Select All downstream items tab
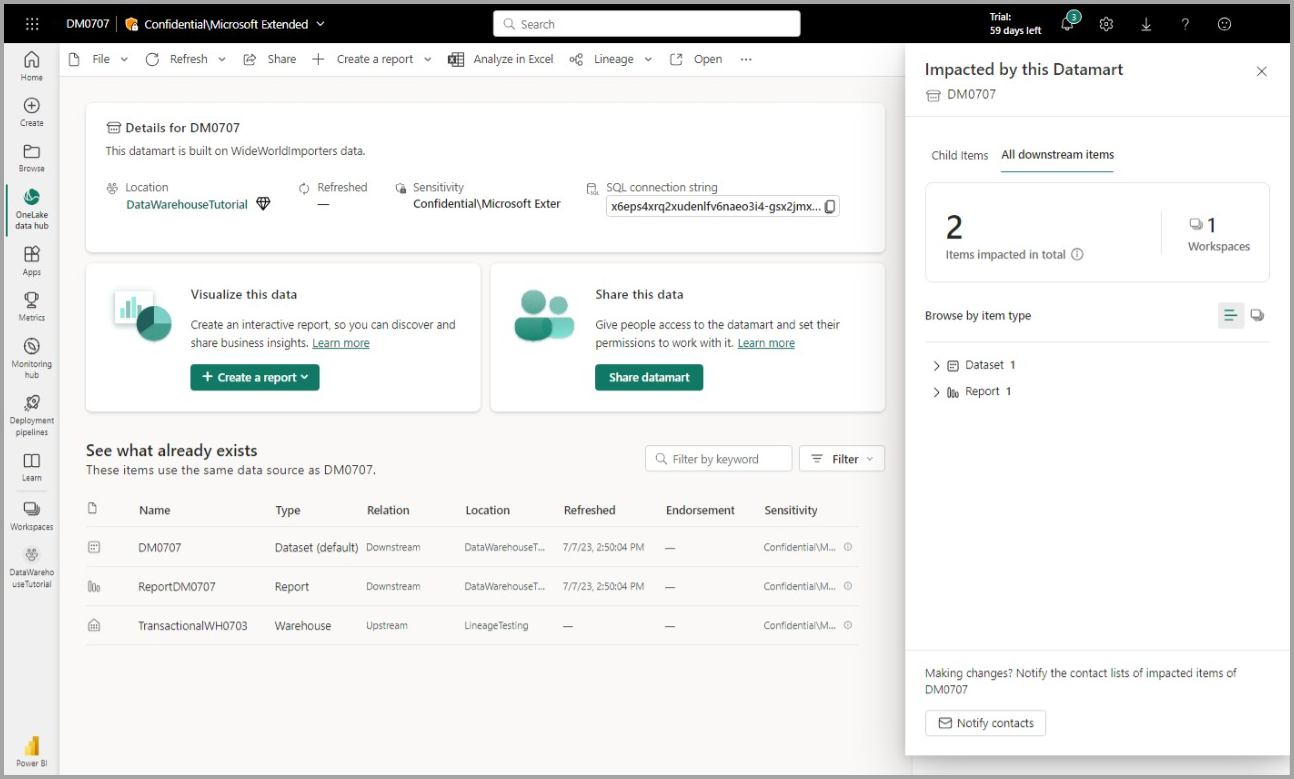Viewport: 1294px width, 779px height. [1057, 155]
